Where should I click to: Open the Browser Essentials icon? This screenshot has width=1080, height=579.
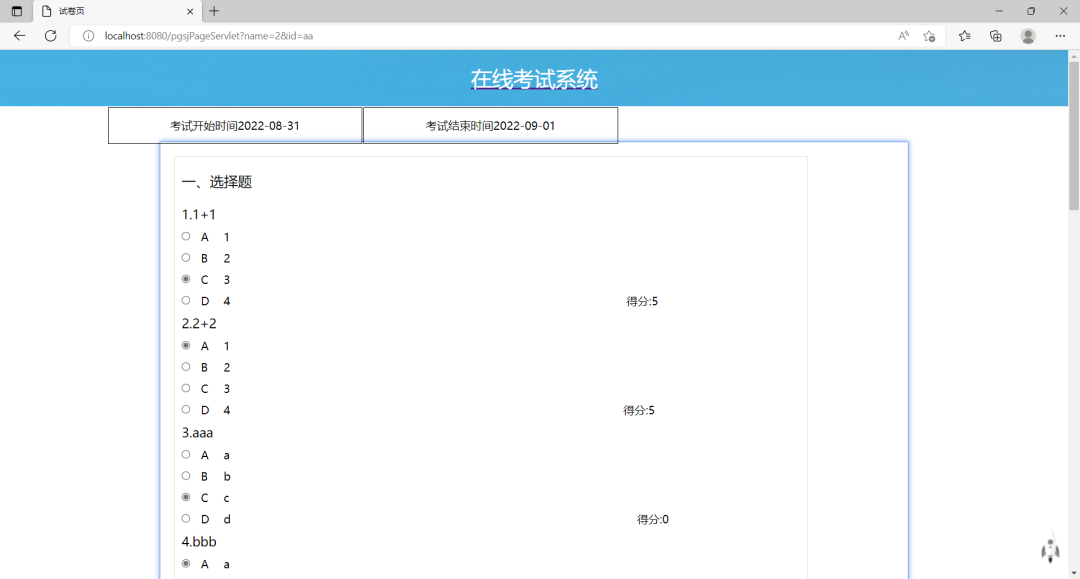coord(995,35)
